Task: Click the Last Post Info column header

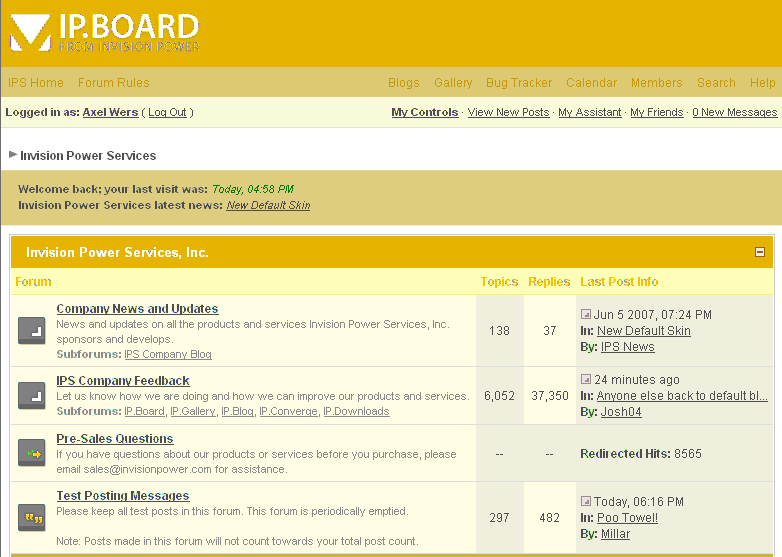Action: [619, 282]
